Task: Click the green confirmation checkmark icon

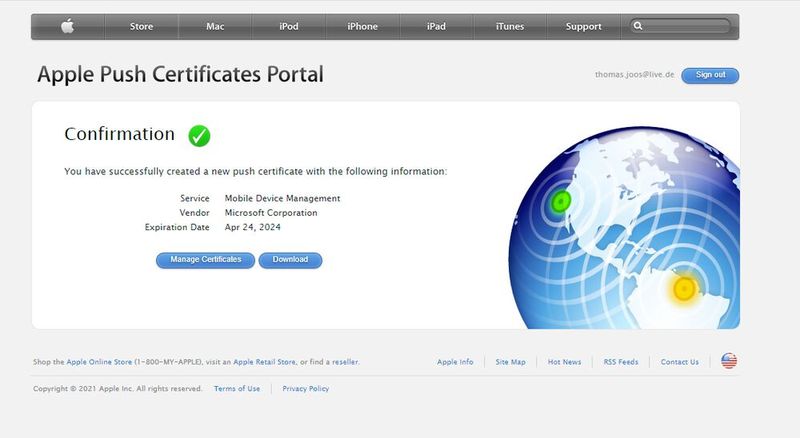Action: (199, 136)
